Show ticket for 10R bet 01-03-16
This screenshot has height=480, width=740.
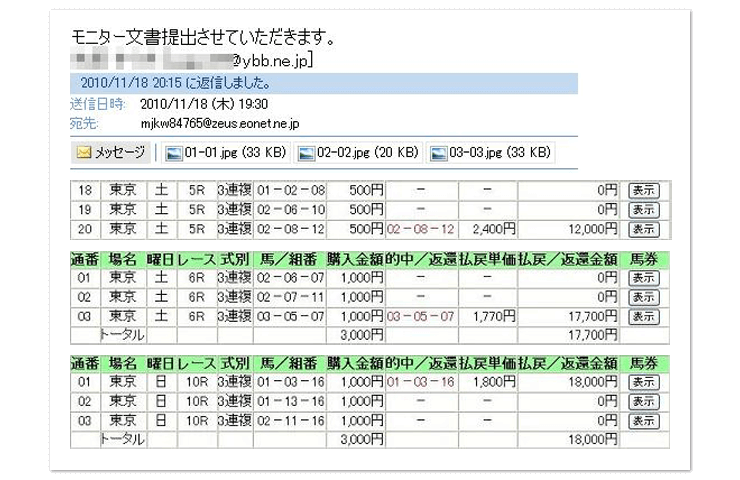(x=643, y=382)
